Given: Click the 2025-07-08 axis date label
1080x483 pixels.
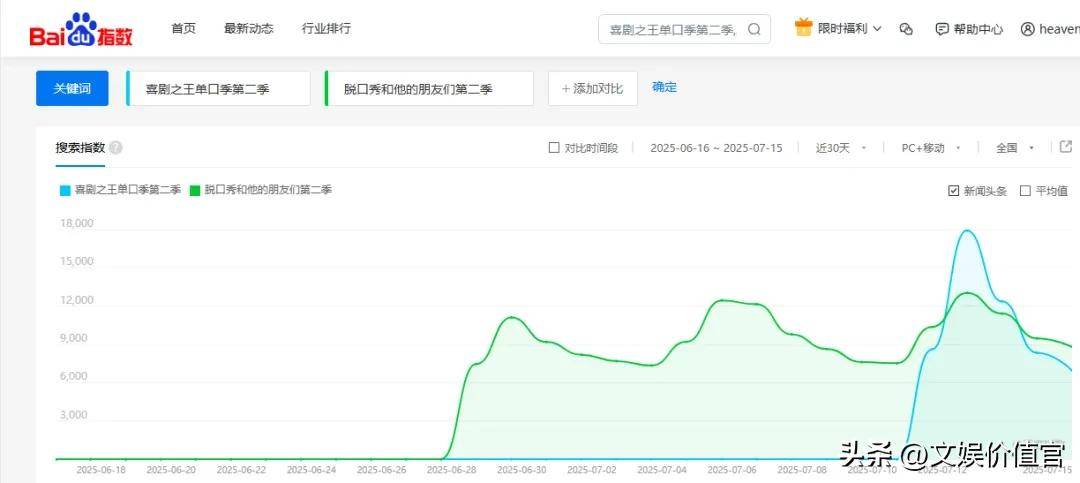Looking at the screenshot, I should (802, 470).
